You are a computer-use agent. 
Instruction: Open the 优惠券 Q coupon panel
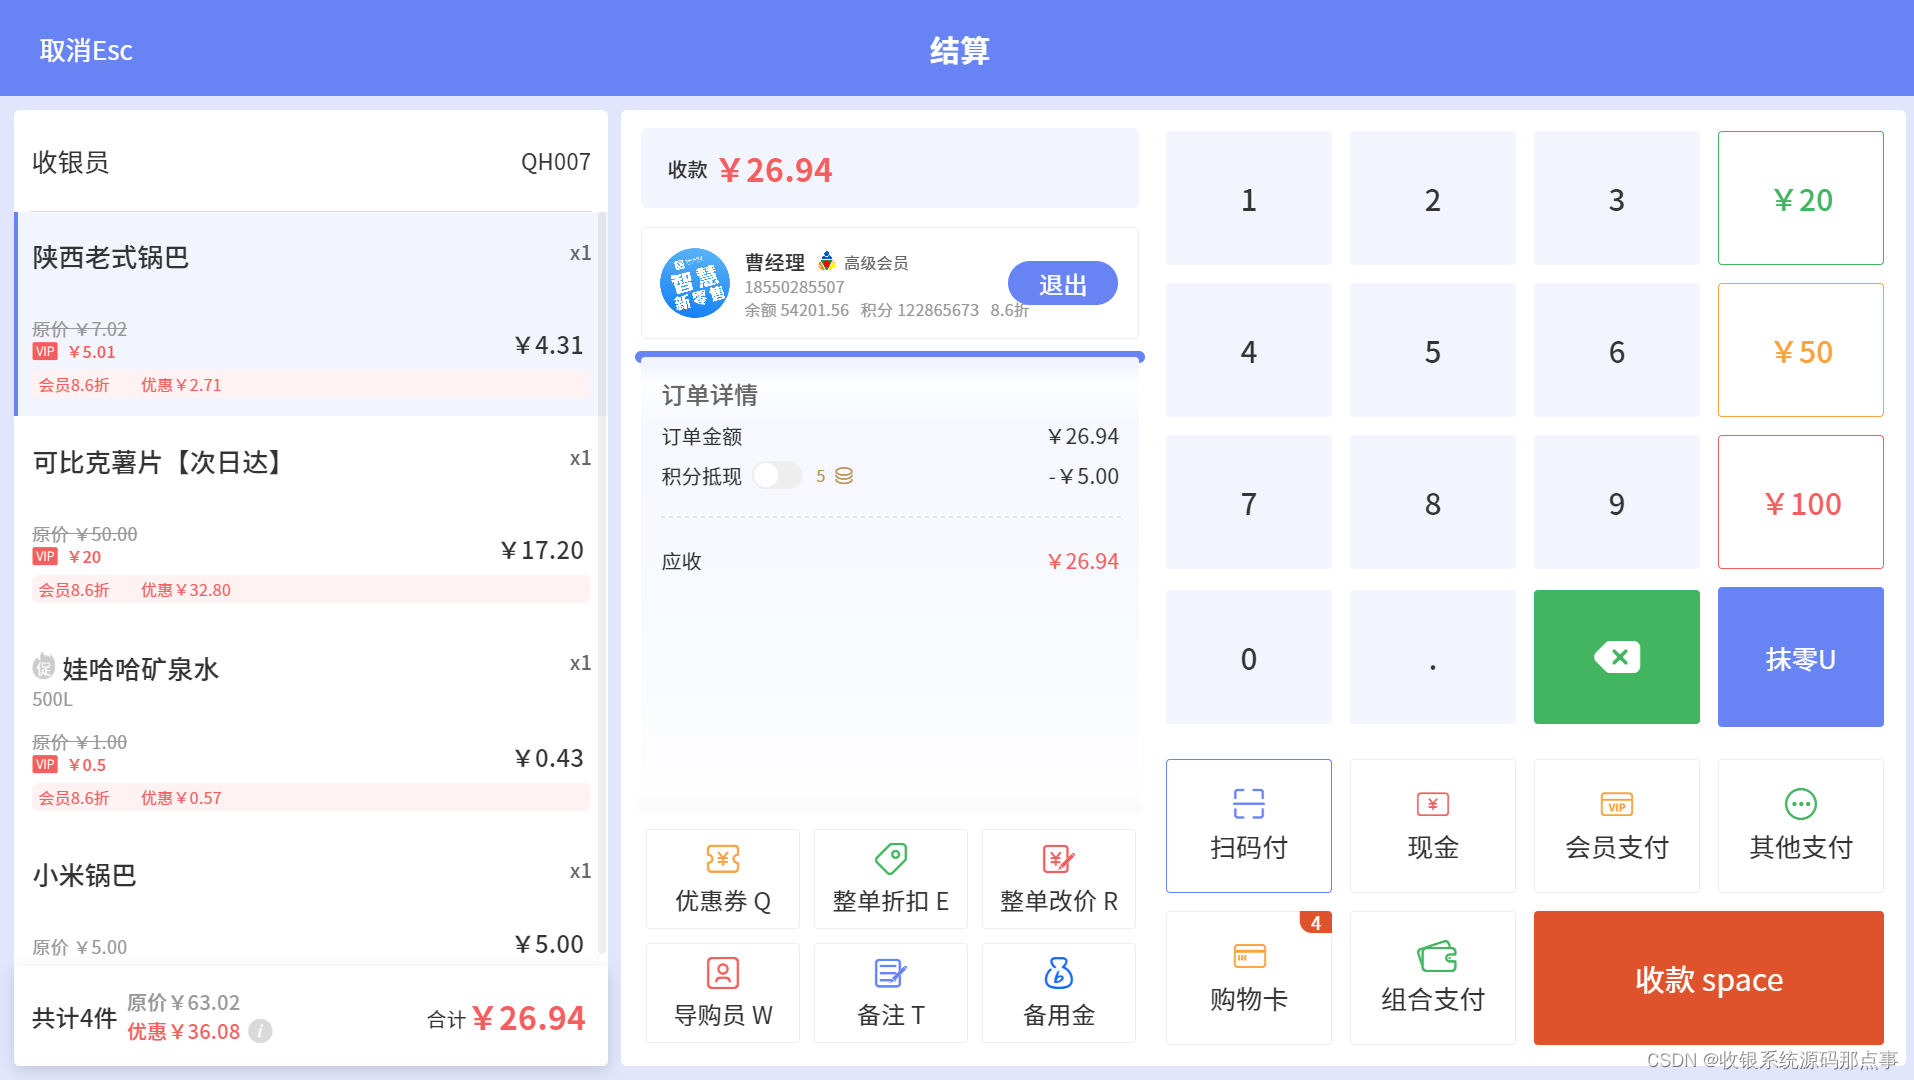coord(722,878)
